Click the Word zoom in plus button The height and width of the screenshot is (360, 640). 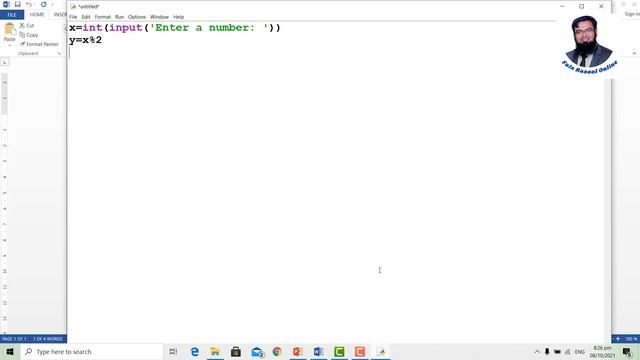click(x=618, y=339)
